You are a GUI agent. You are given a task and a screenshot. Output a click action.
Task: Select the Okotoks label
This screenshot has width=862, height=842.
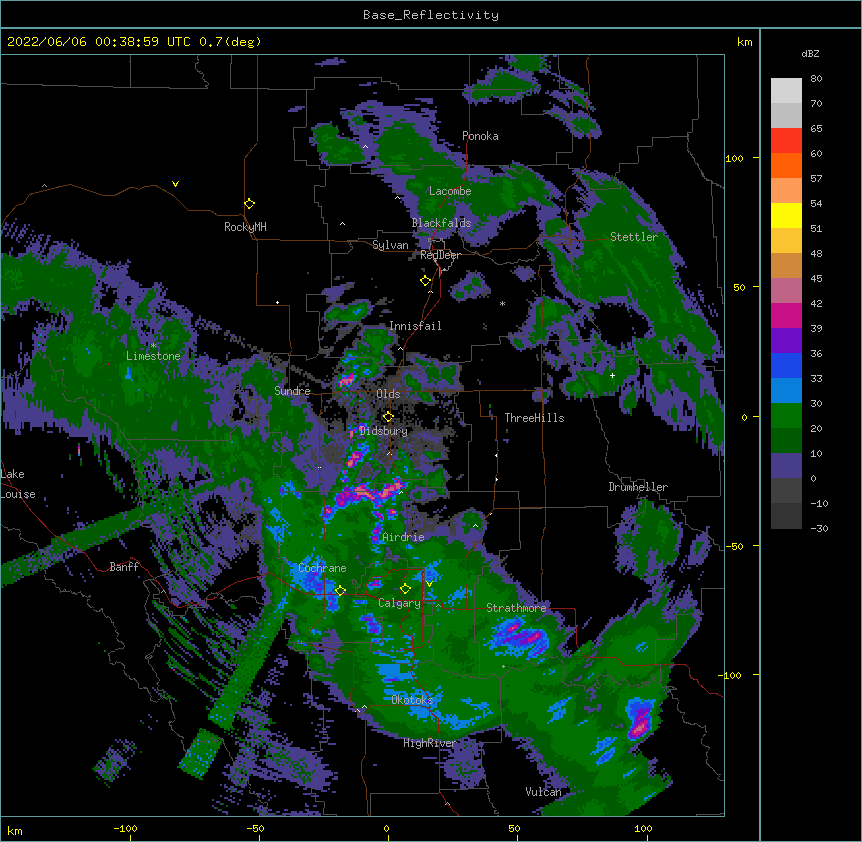(412, 700)
